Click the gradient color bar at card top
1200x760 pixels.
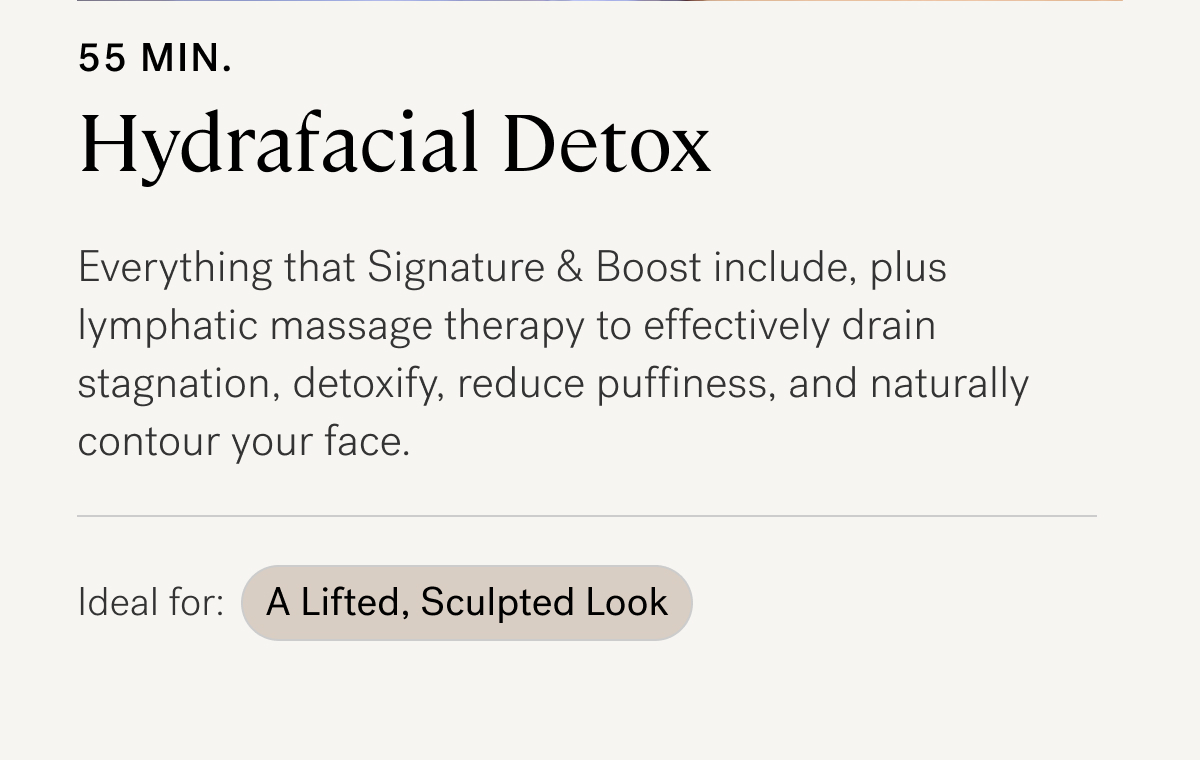[x=600, y=1]
